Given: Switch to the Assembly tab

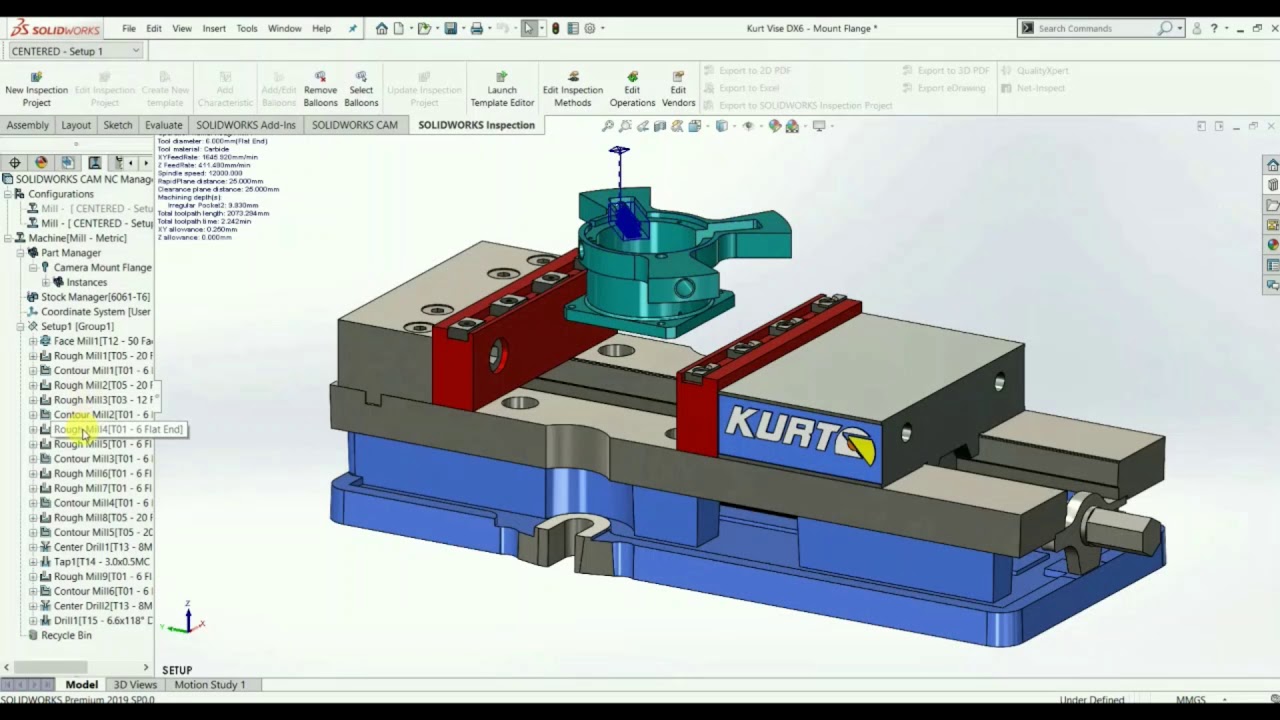Looking at the screenshot, I should 28,125.
